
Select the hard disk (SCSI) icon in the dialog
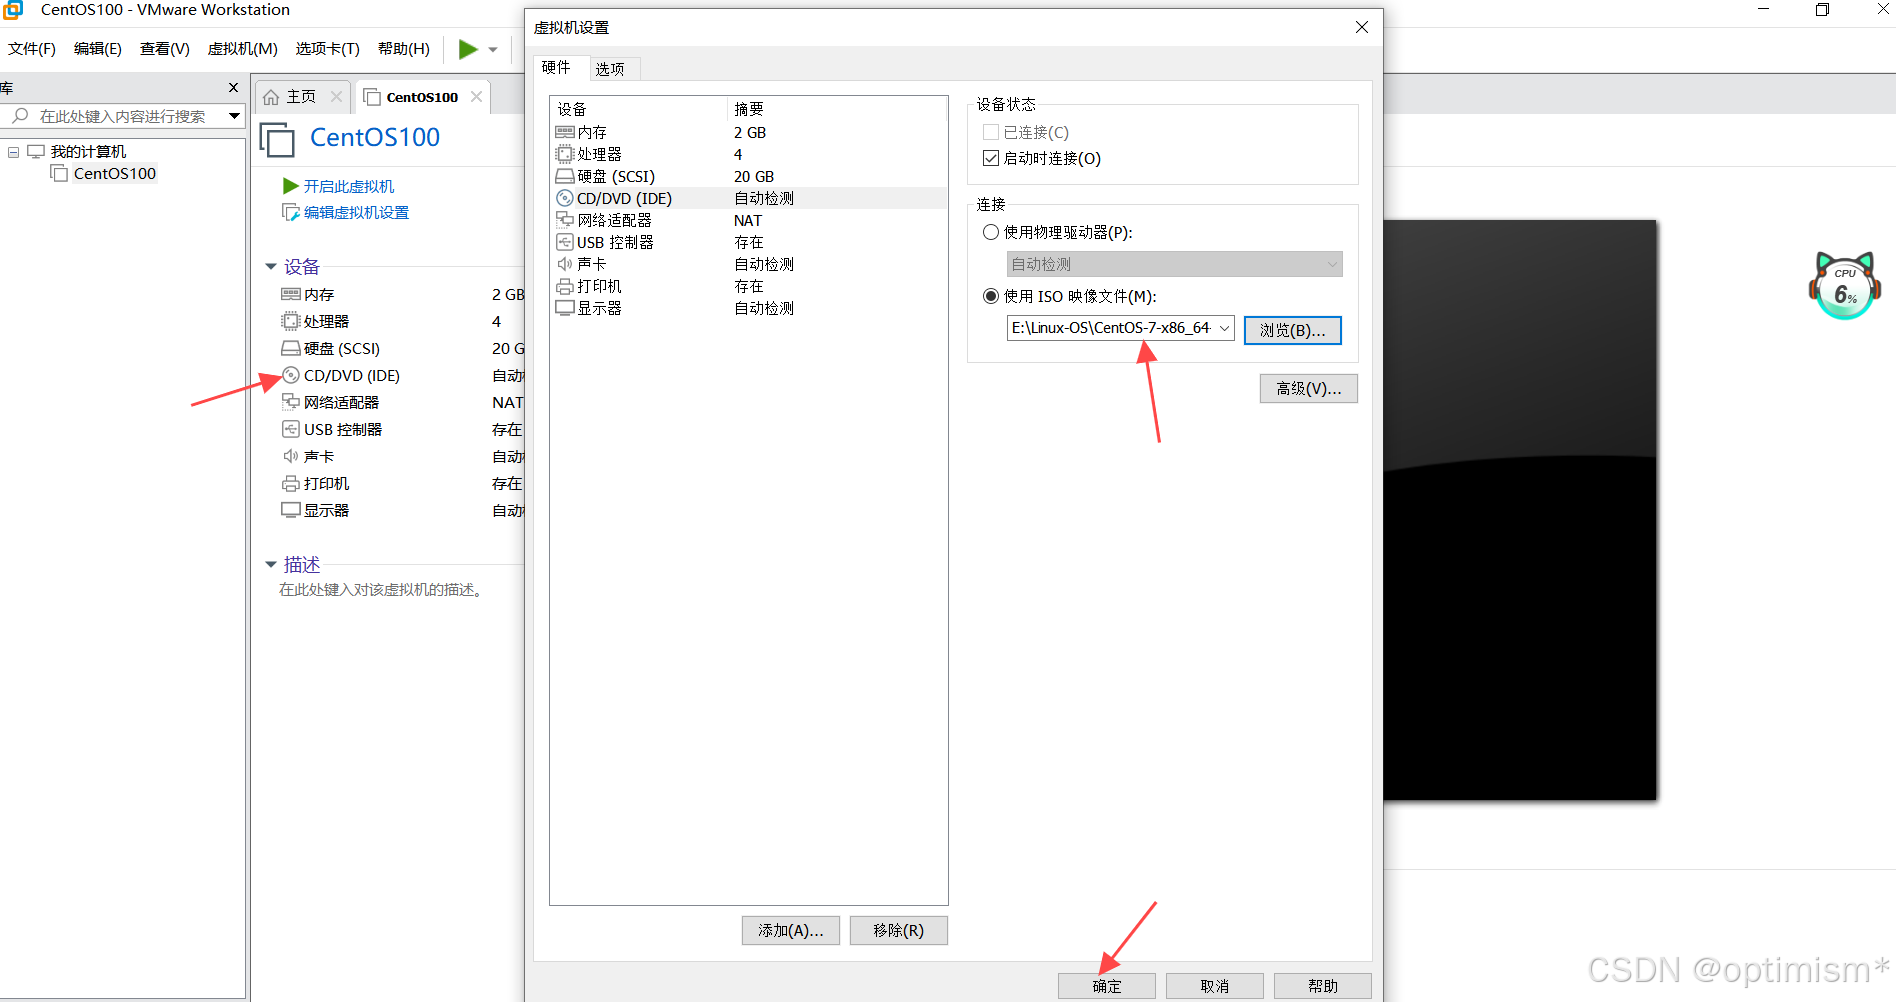pos(565,176)
